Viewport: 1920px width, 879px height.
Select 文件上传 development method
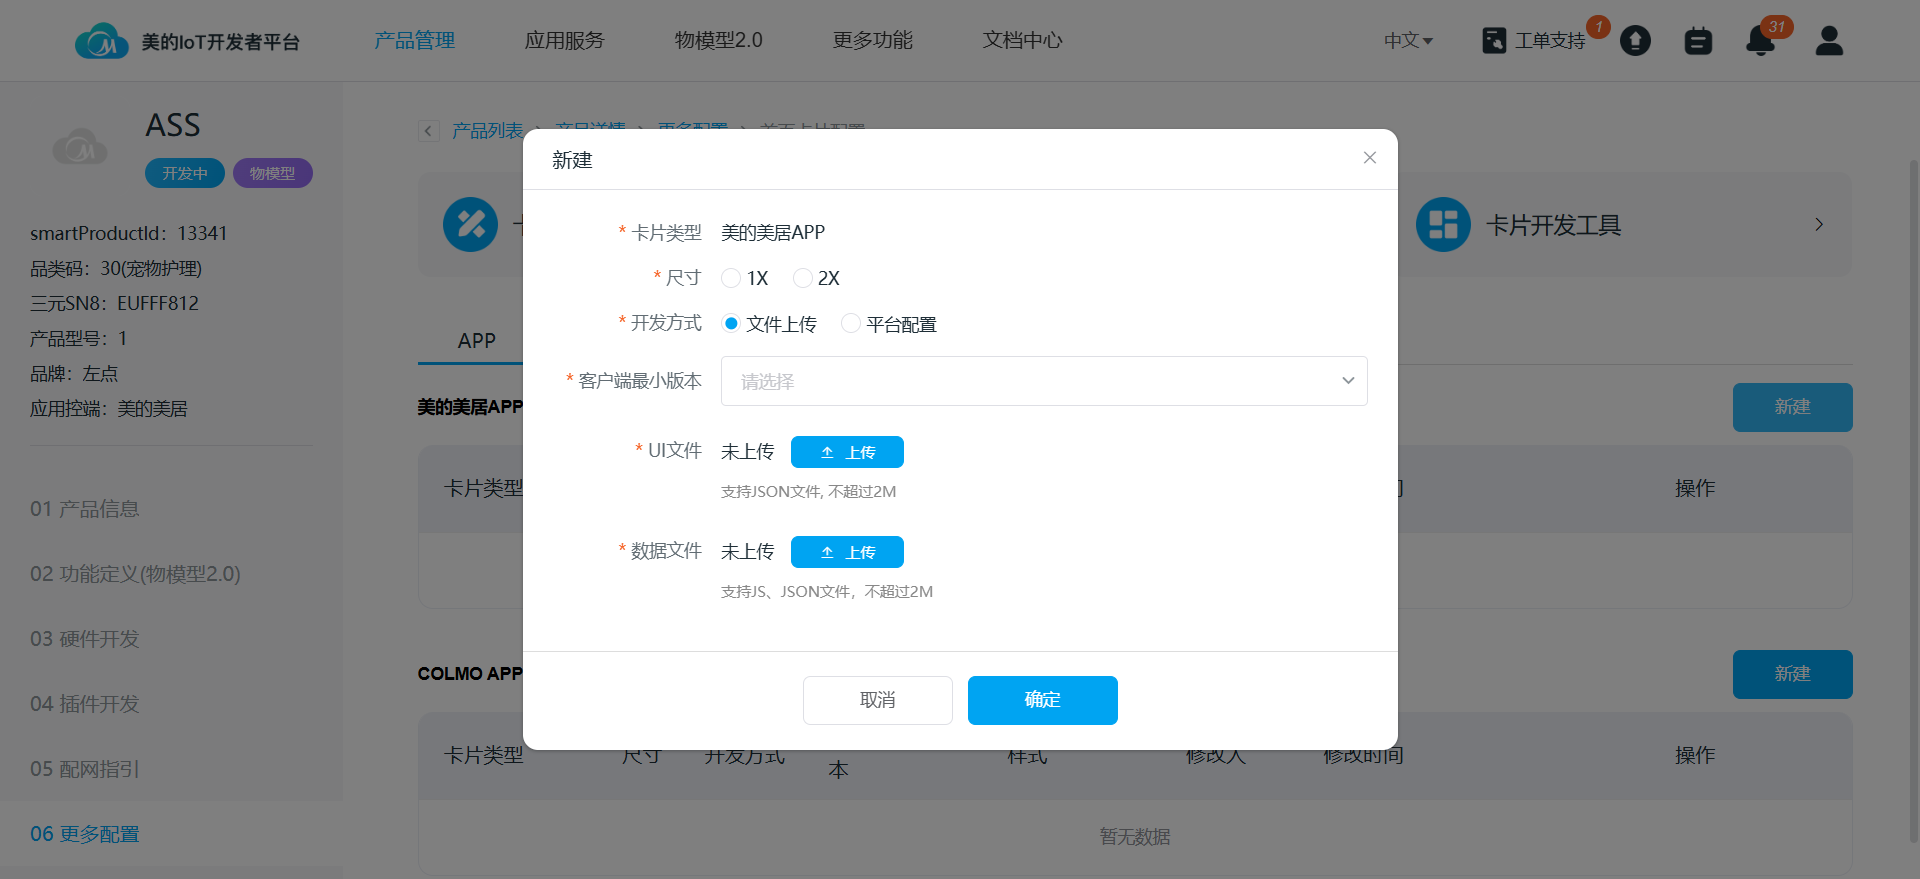(731, 324)
